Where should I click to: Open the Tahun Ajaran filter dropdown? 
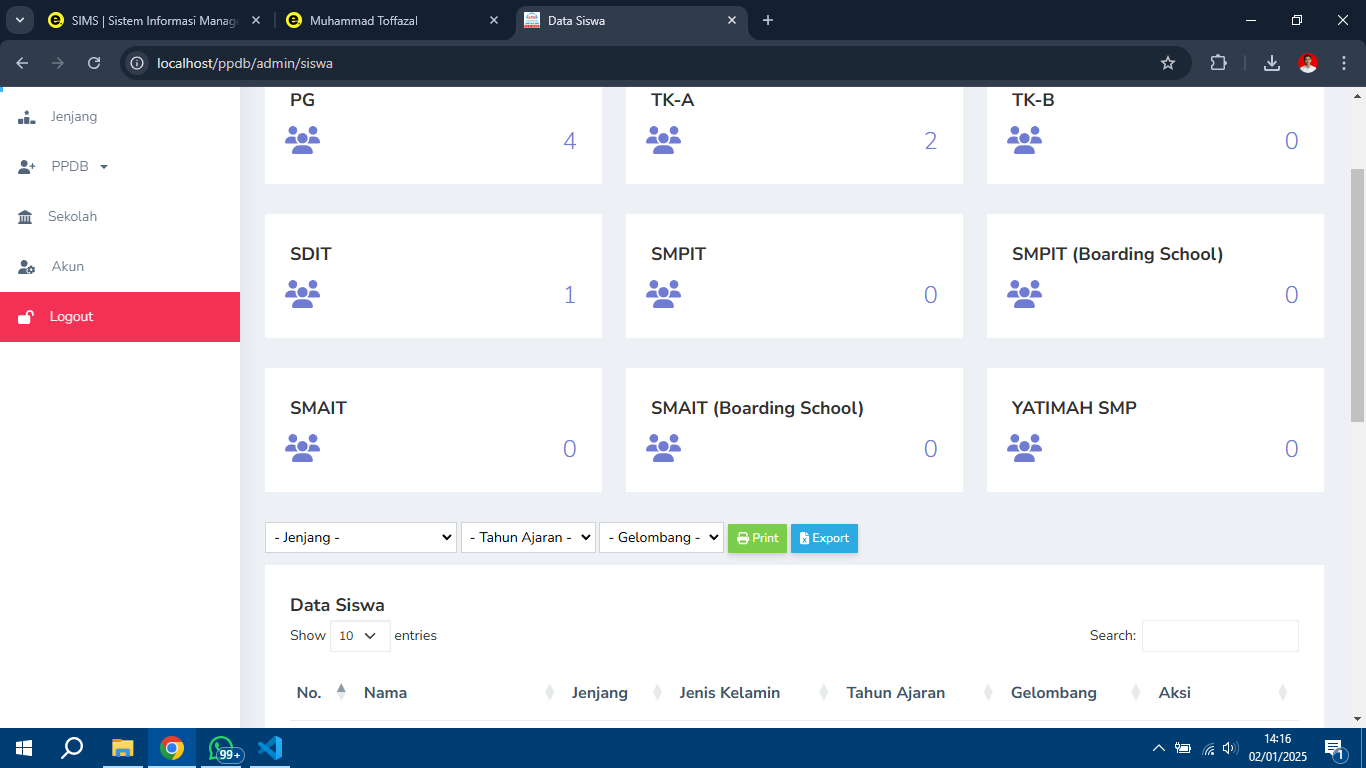click(x=527, y=538)
